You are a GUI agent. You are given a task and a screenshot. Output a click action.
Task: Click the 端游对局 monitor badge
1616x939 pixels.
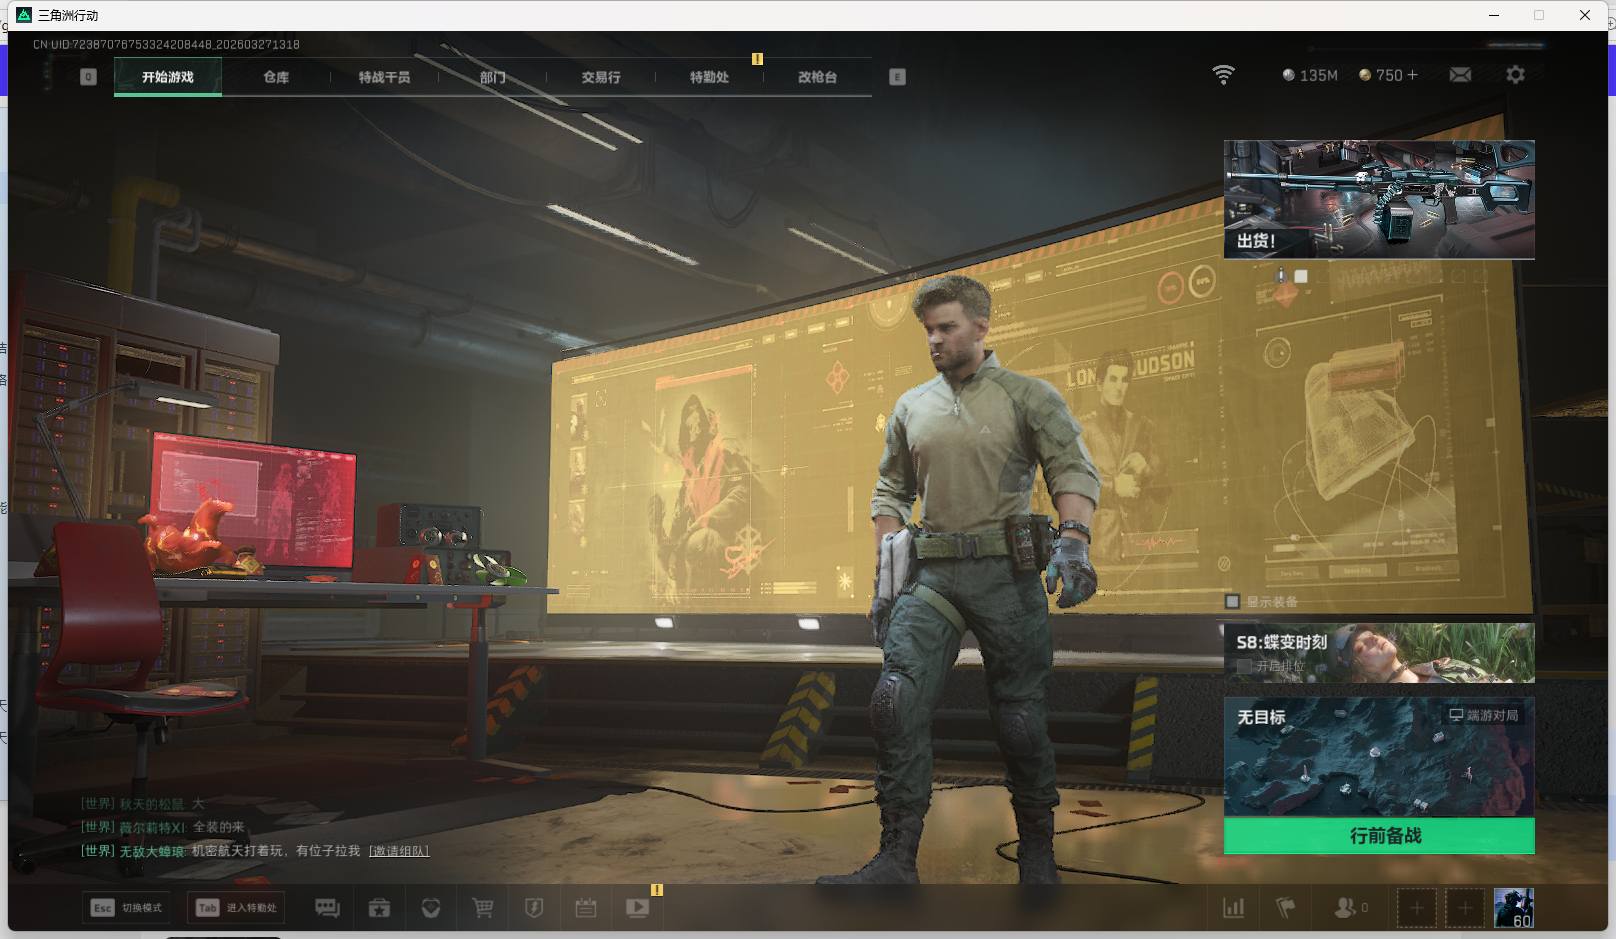[x=1484, y=715]
